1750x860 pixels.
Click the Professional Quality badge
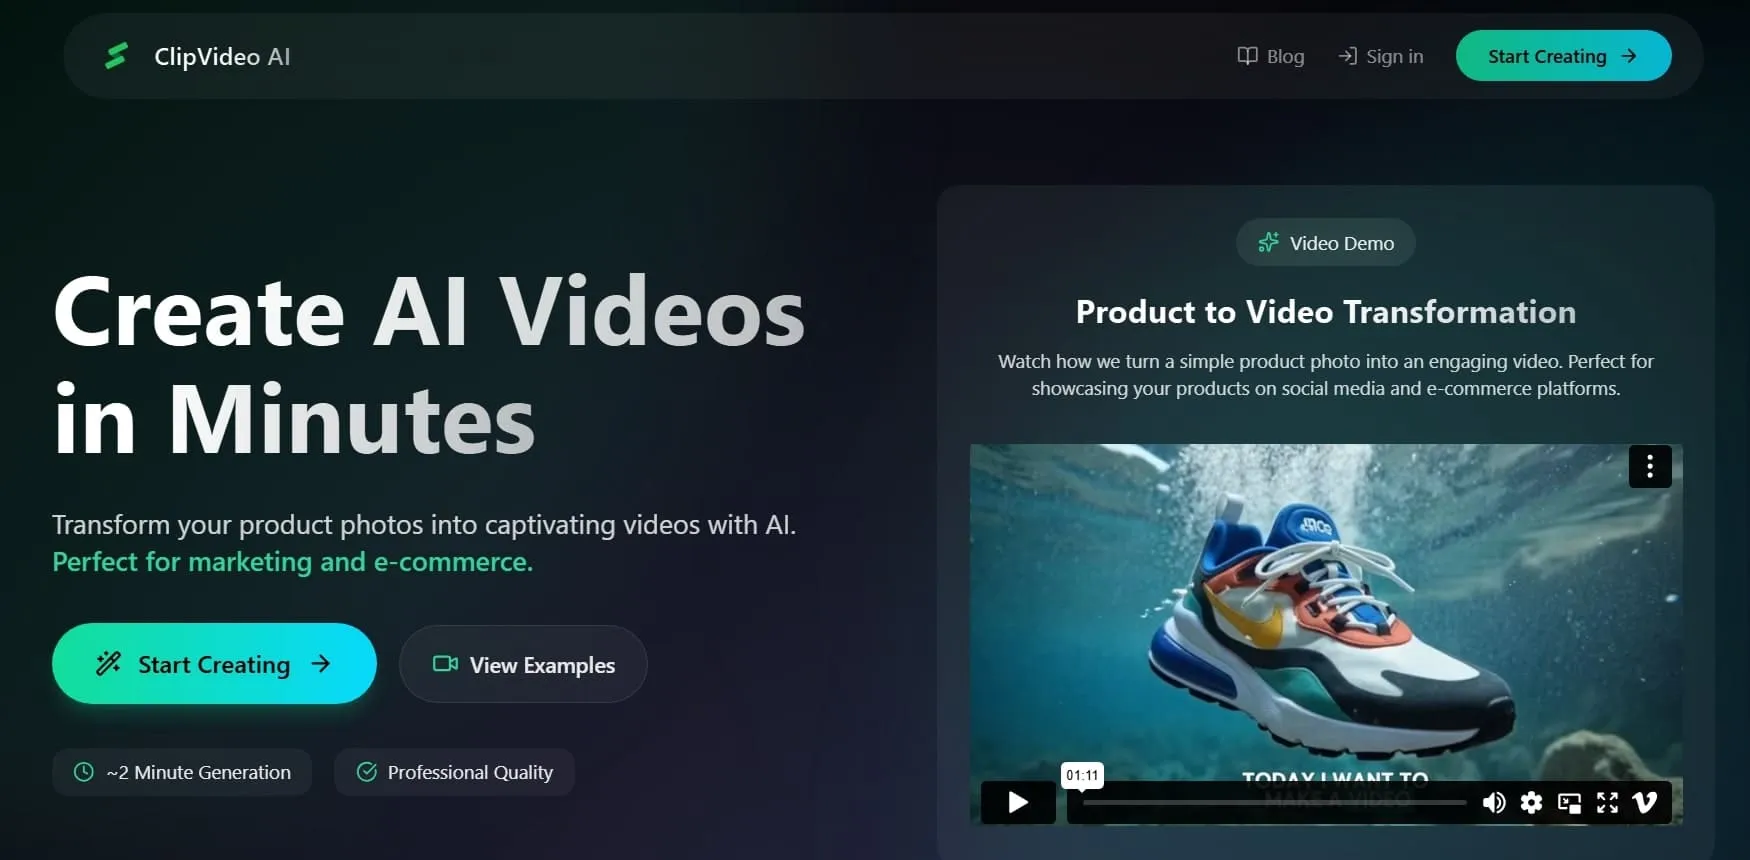click(455, 772)
